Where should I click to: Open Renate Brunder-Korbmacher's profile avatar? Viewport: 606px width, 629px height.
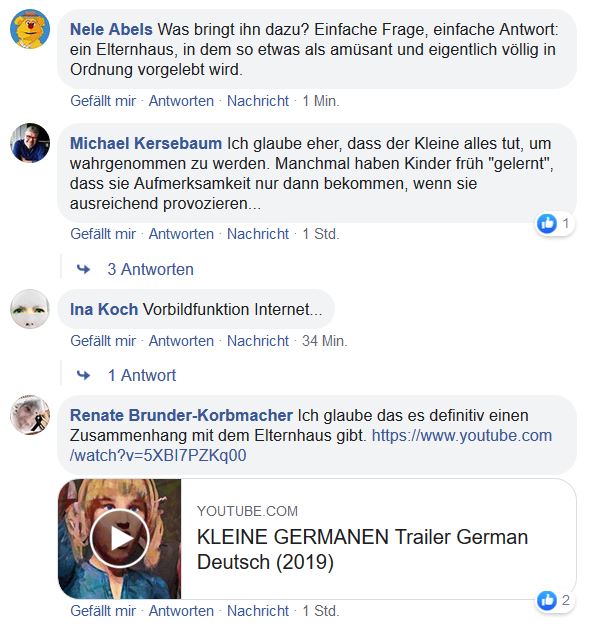(x=30, y=415)
